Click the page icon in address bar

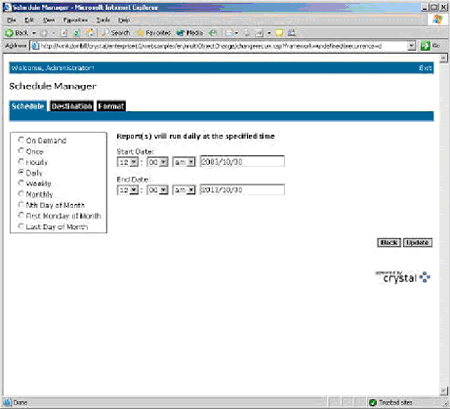click(x=35, y=46)
